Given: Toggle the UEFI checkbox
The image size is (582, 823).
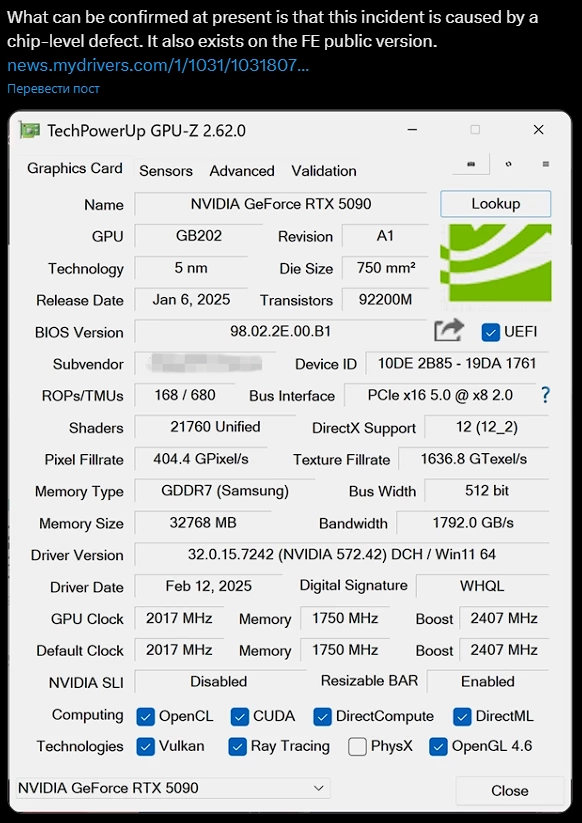Looking at the screenshot, I should [x=491, y=332].
